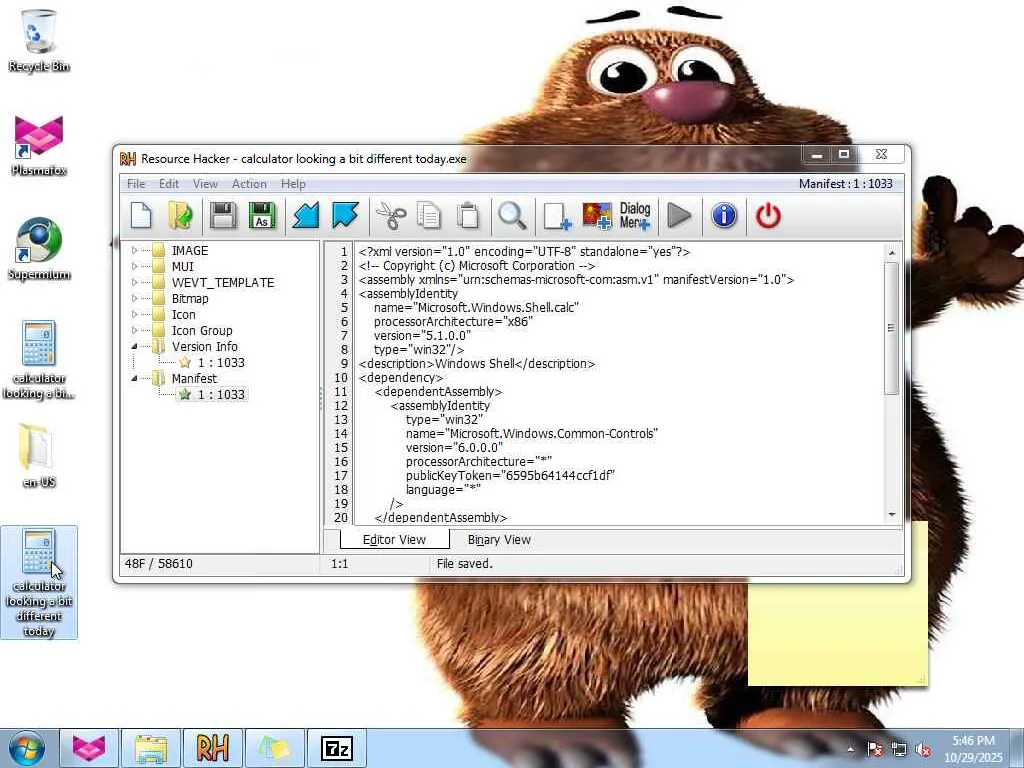The width and height of the screenshot is (1024, 768).
Task: Switch to the Binary View tab
Action: [x=499, y=539]
